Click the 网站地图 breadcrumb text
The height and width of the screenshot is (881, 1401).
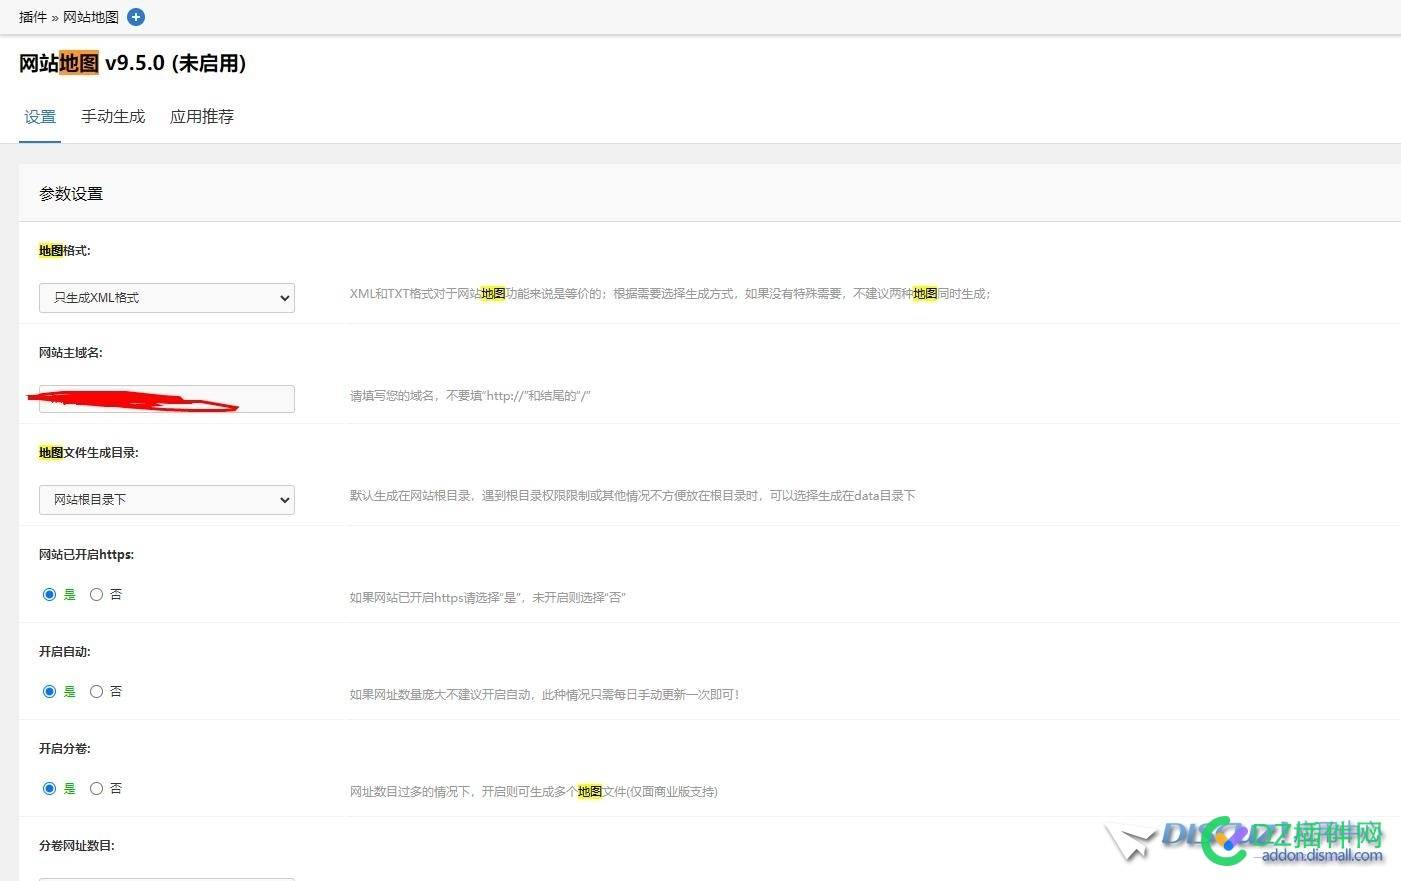coord(91,17)
